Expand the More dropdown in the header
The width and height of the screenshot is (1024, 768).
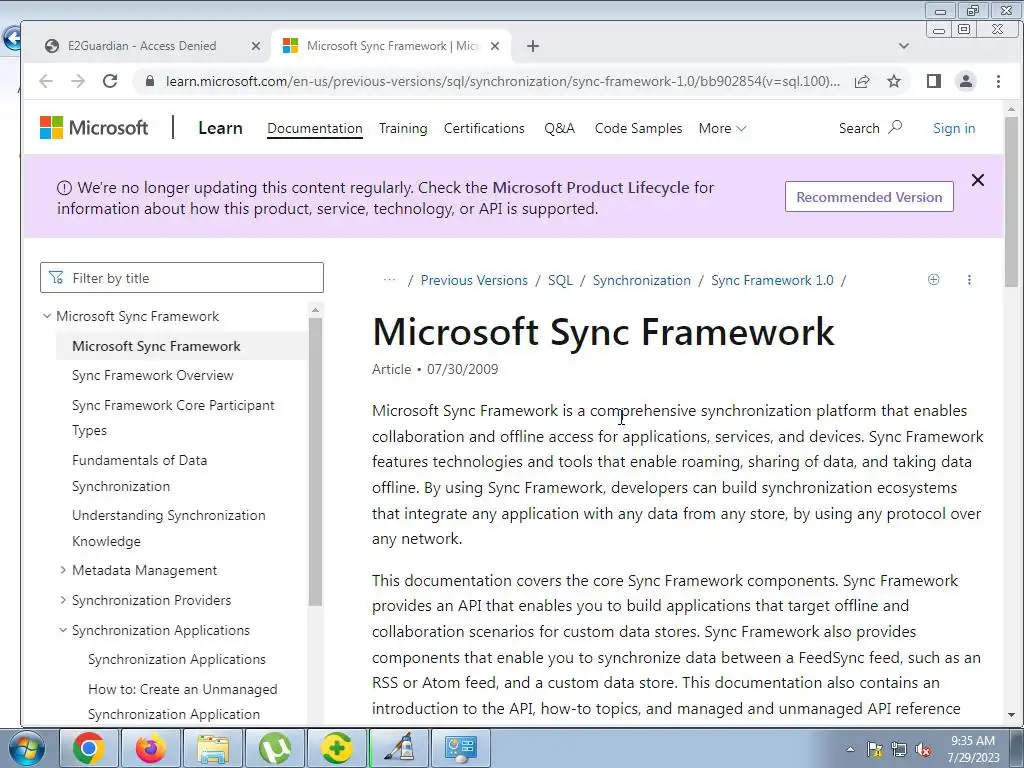point(722,128)
